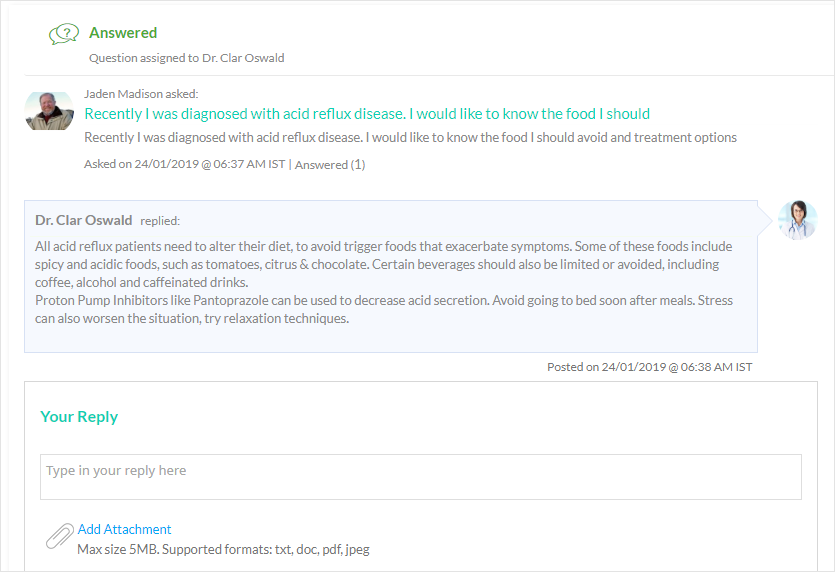This screenshot has width=835, height=572.
Task: Click 'Question assigned to Dr. Clar Oswald' text
Action: (186, 58)
